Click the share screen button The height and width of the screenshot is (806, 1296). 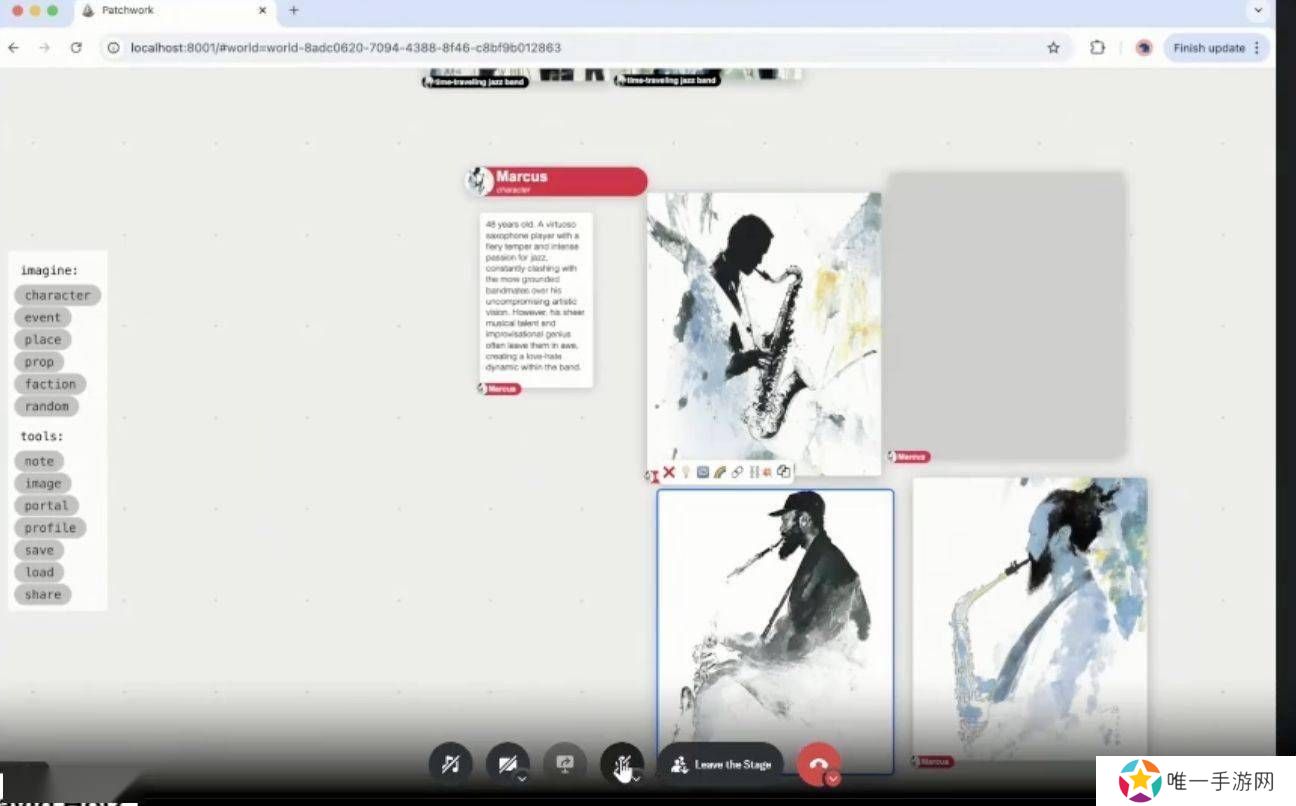click(564, 764)
